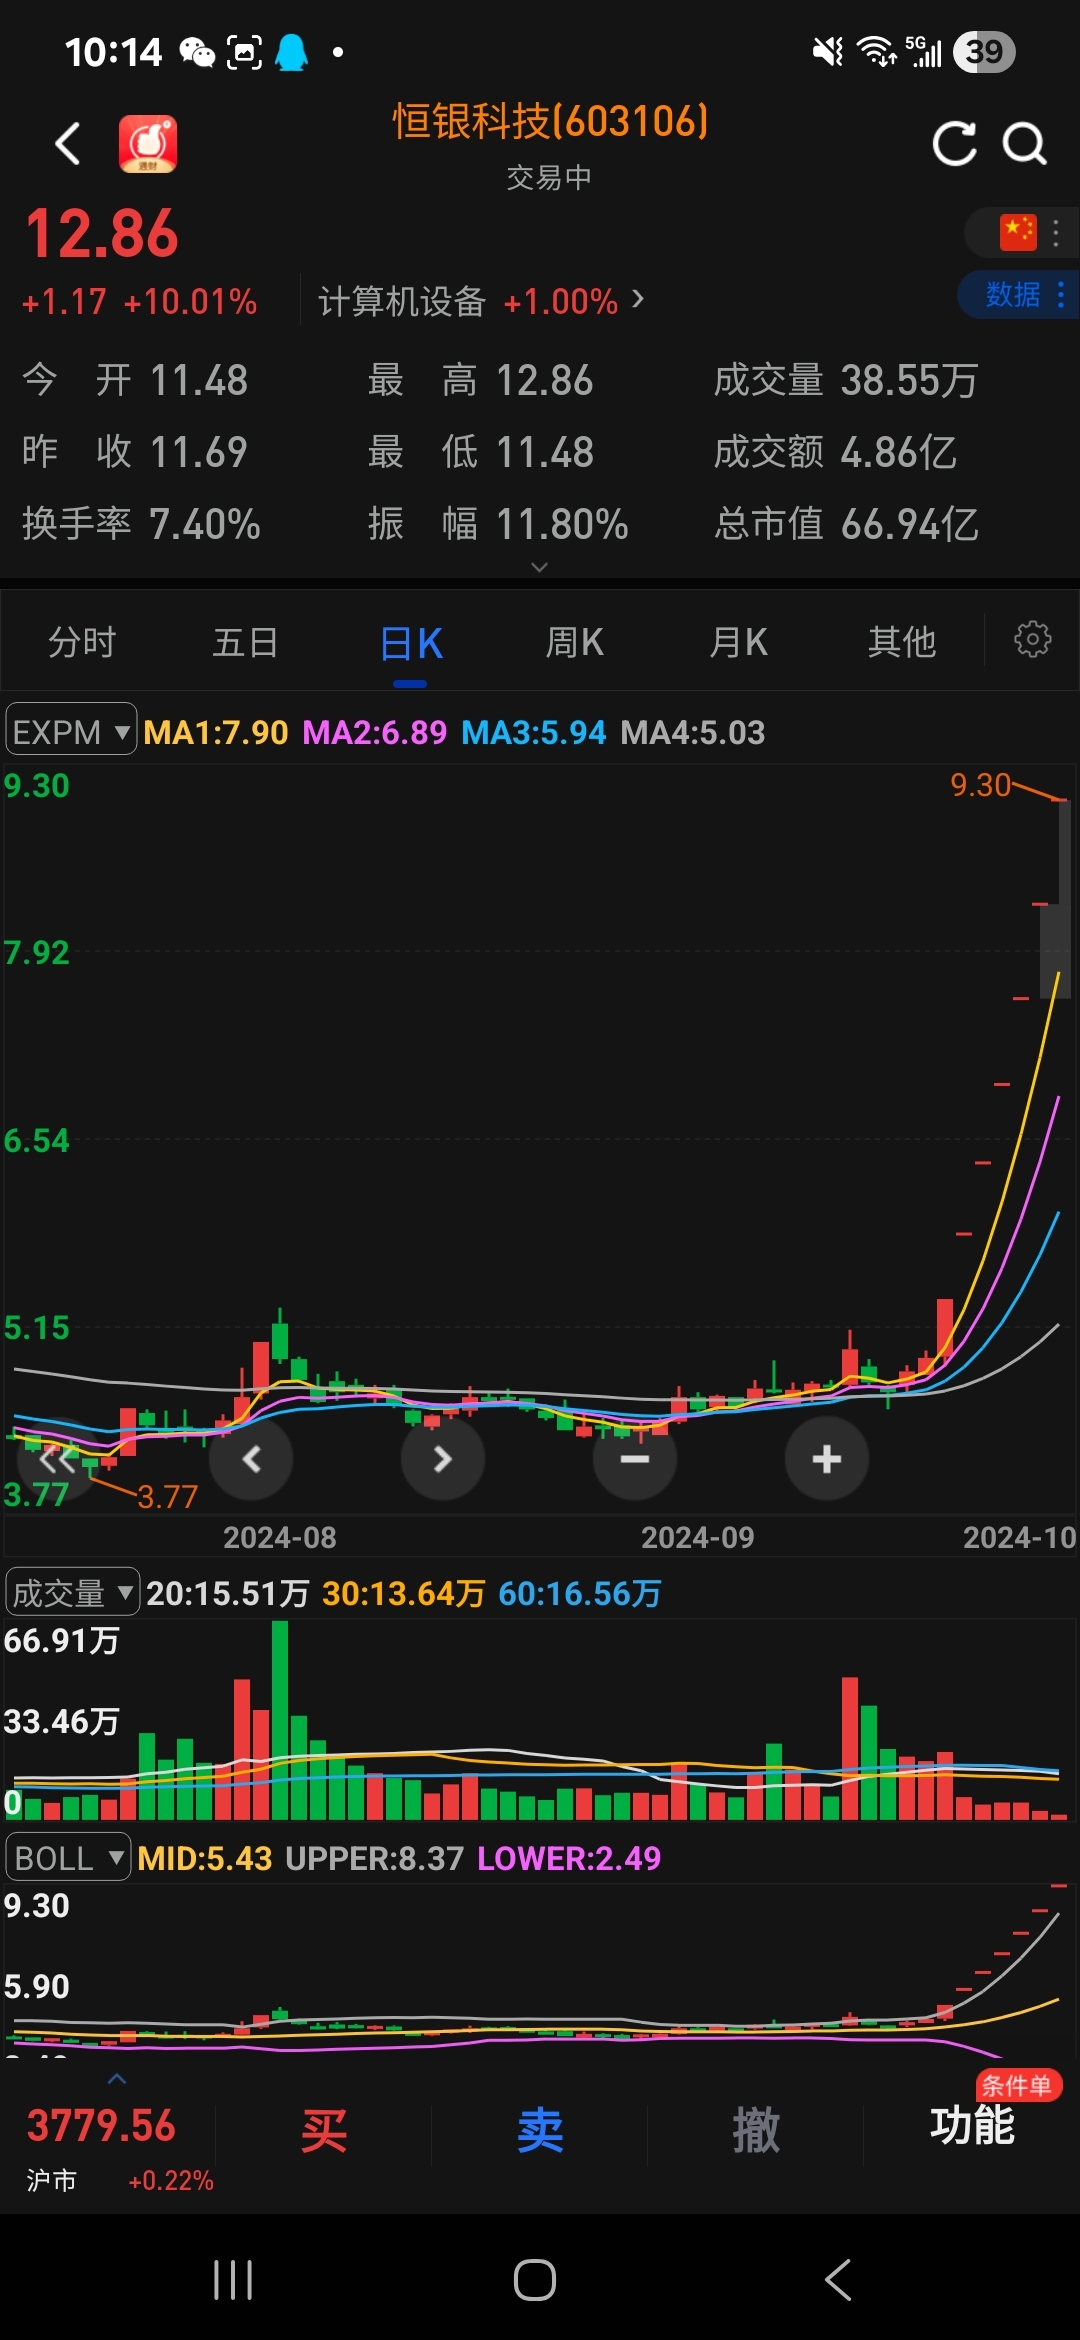Image resolution: width=1080 pixels, height=2340 pixels.
Task: Refresh the stock quote data
Action: coord(954,144)
